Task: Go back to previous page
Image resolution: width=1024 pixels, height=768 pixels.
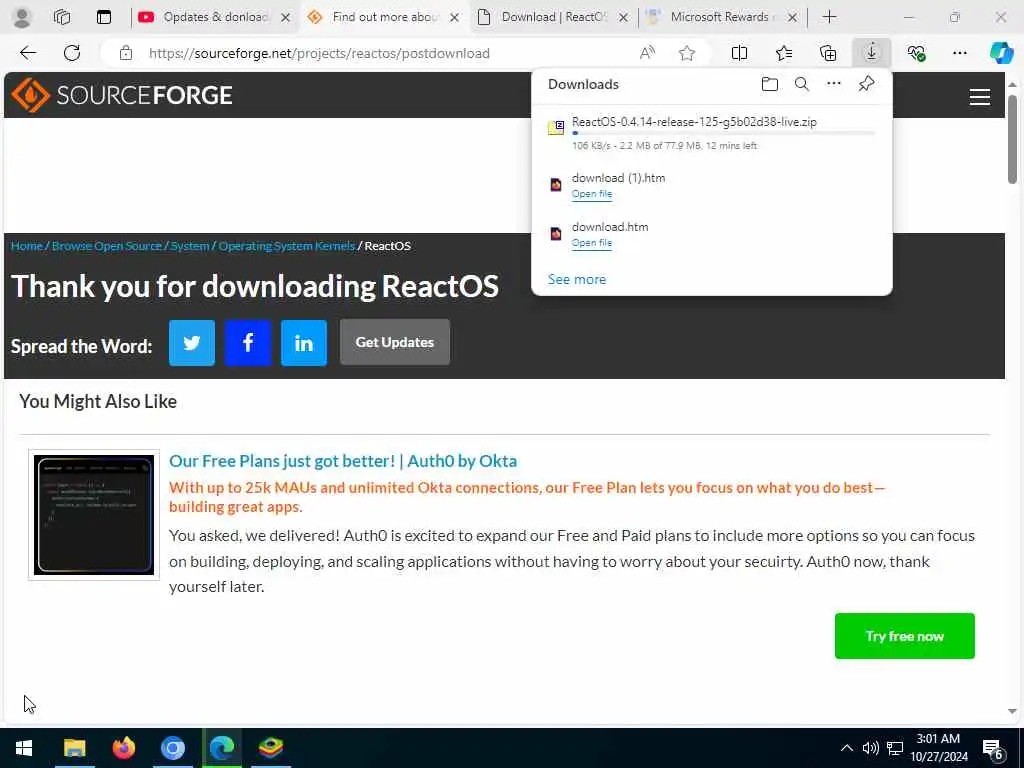Action: pos(28,53)
